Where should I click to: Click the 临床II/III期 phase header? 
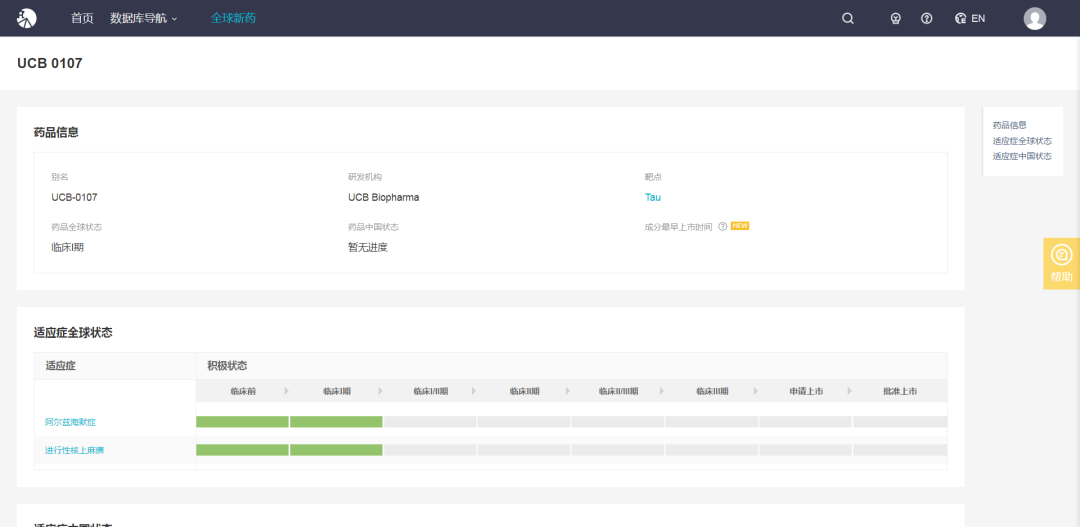tap(618, 391)
